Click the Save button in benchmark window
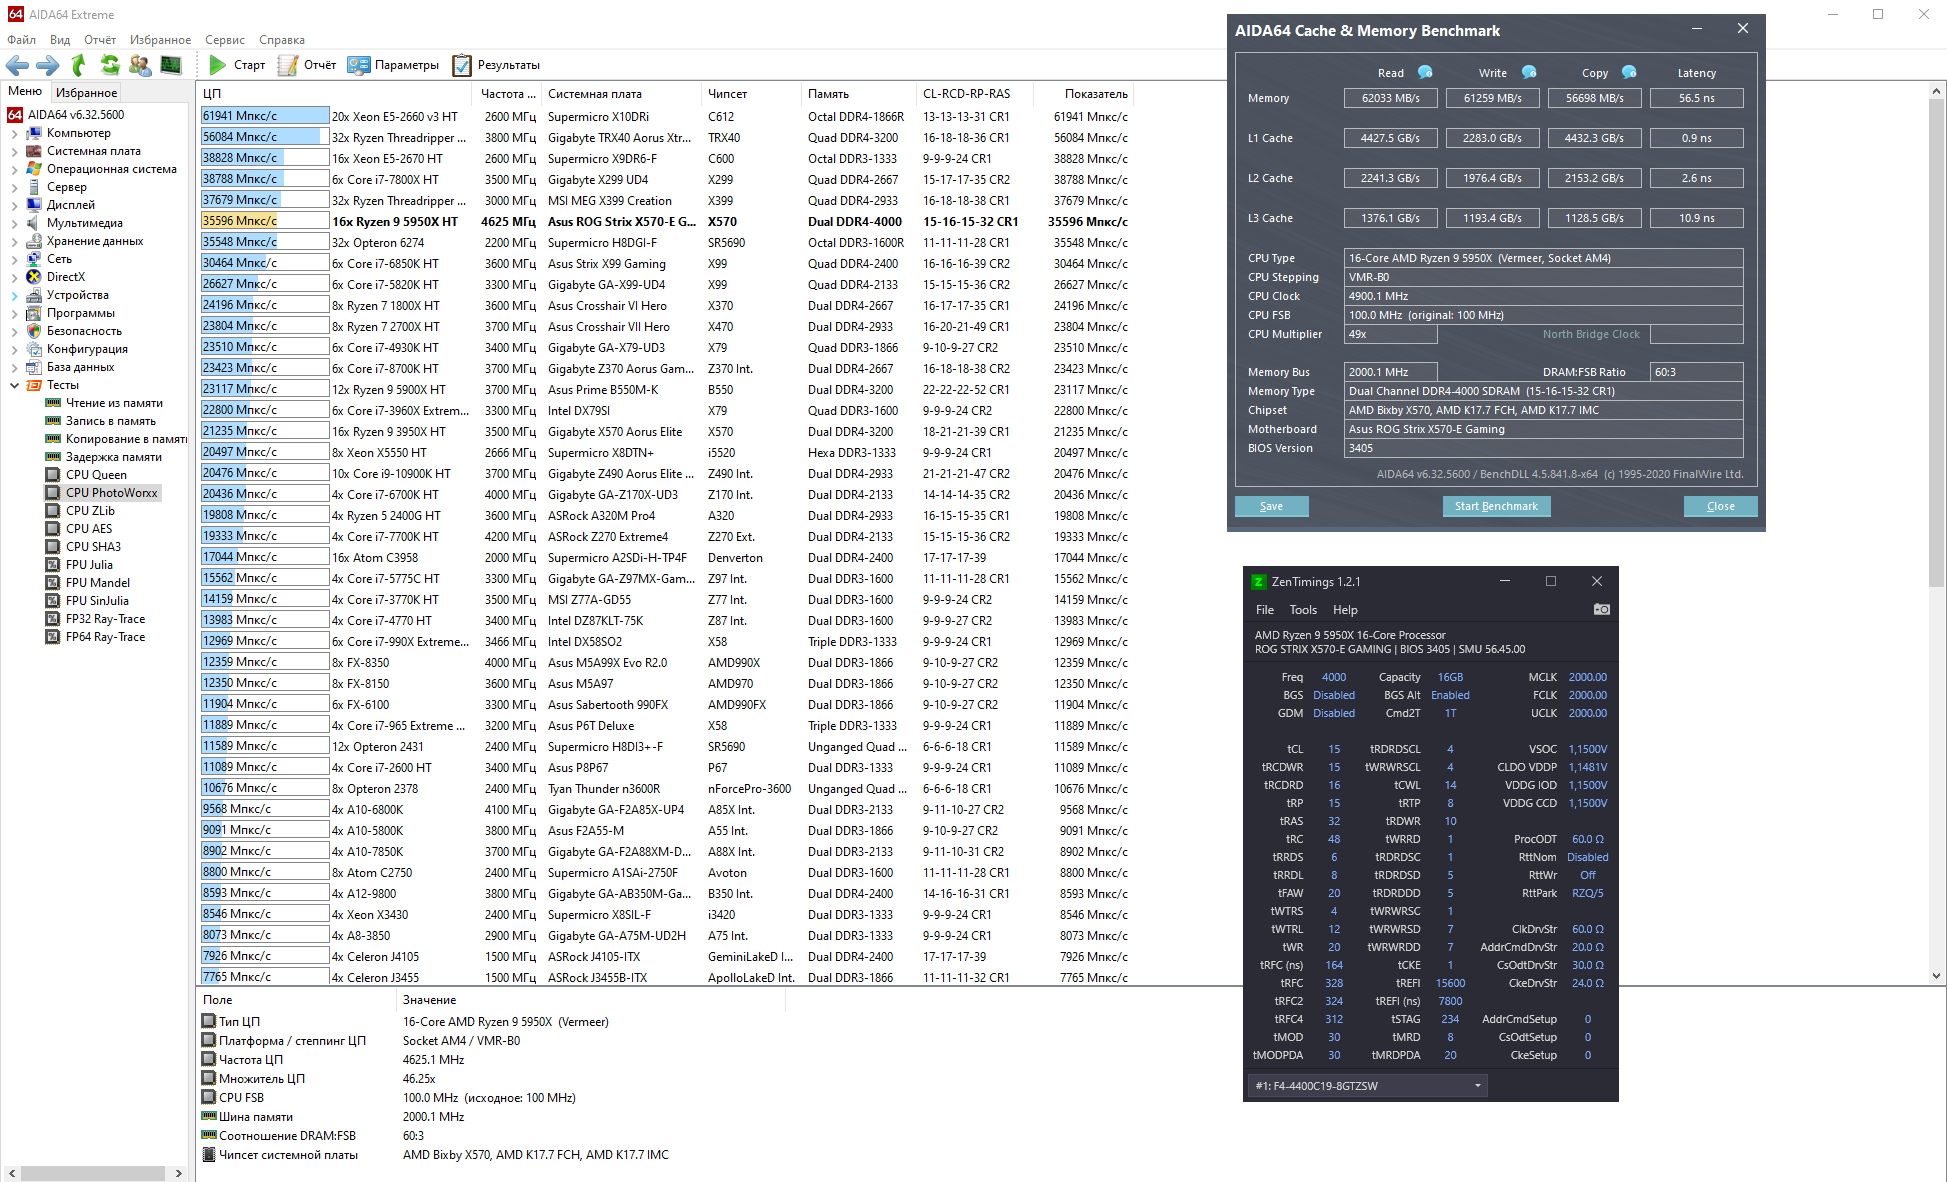Image resolution: width=1947 pixels, height=1182 pixels. (1271, 506)
